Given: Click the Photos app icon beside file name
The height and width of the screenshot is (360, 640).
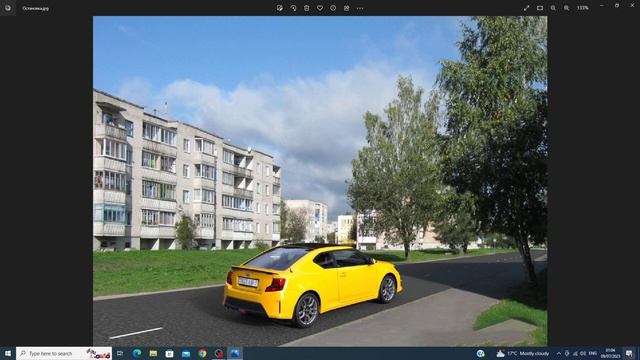Looking at the screenshot, I should 8,8.
